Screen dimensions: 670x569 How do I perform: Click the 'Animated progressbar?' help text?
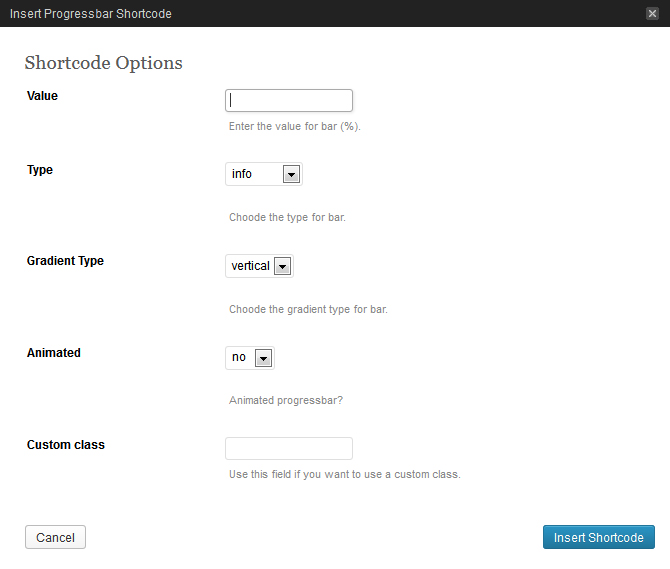coord(286,400)
